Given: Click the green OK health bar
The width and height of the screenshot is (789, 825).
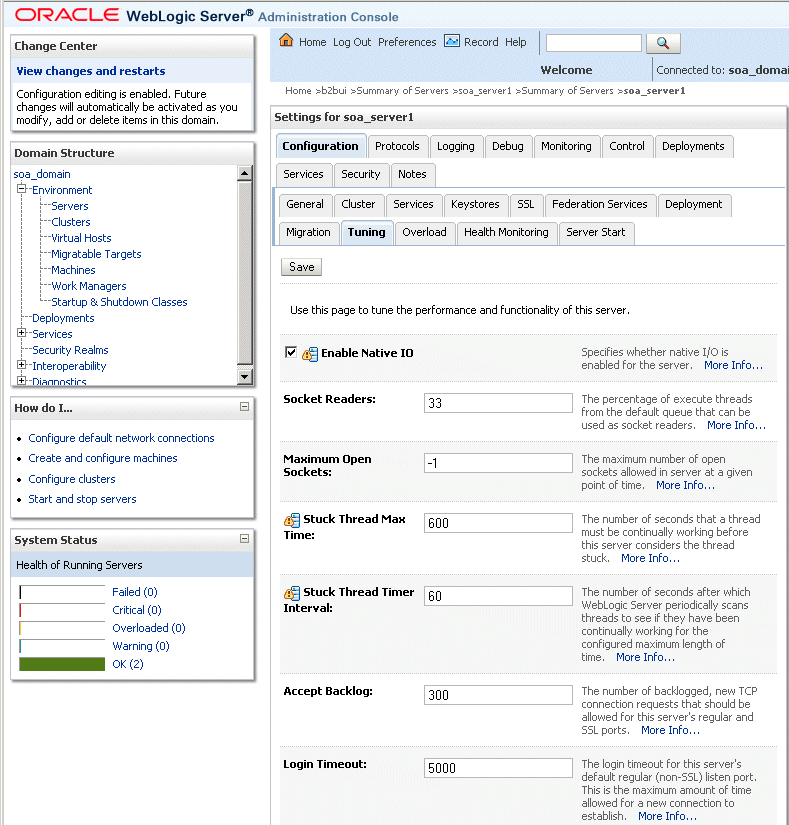Looking at the screenshot, I should pyautogui.click(x=62, y=664).
